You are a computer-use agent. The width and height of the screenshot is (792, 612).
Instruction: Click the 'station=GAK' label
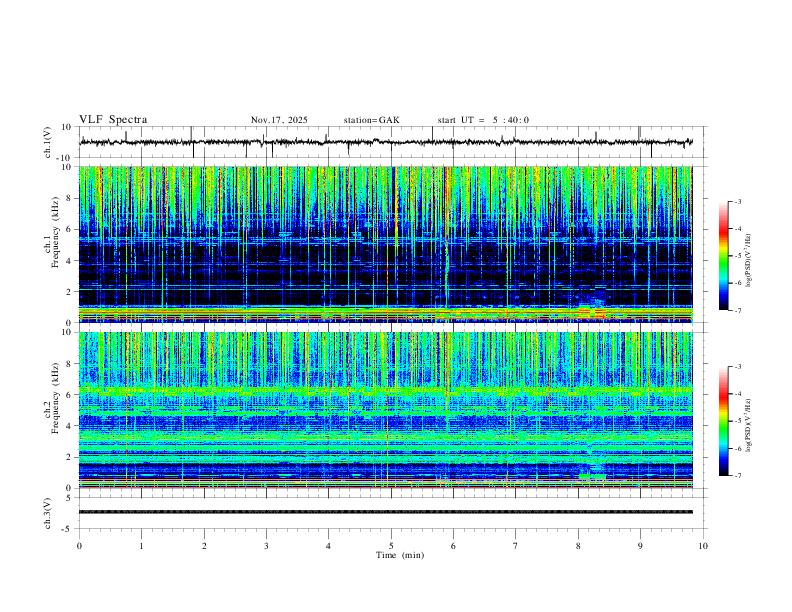click(371, 120)
